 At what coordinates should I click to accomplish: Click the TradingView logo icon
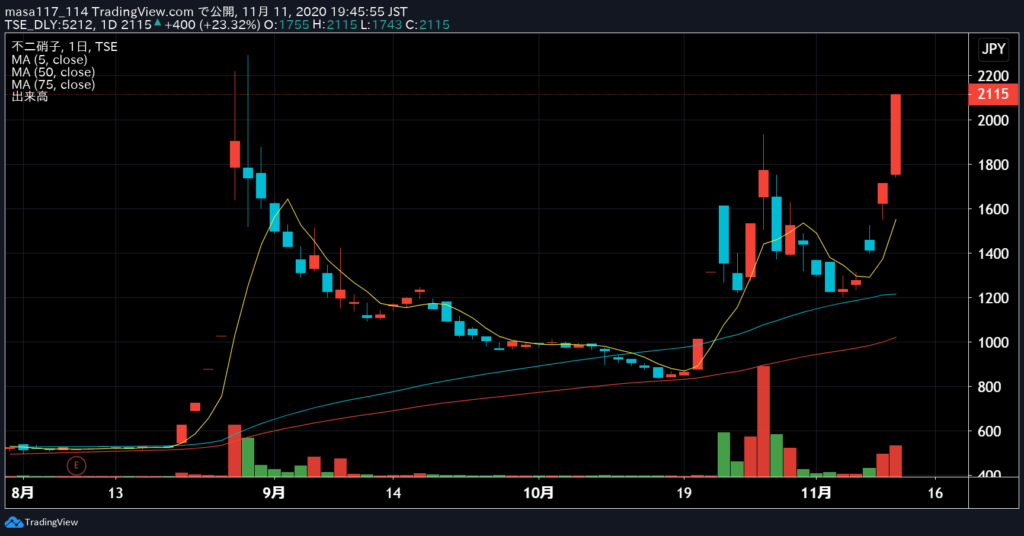click(13, 522)
